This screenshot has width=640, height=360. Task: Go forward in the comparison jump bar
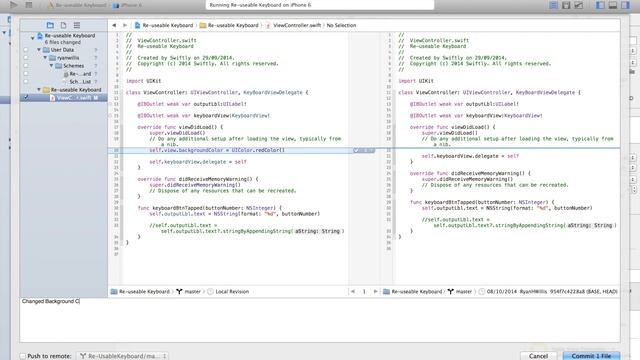(125, 25)
